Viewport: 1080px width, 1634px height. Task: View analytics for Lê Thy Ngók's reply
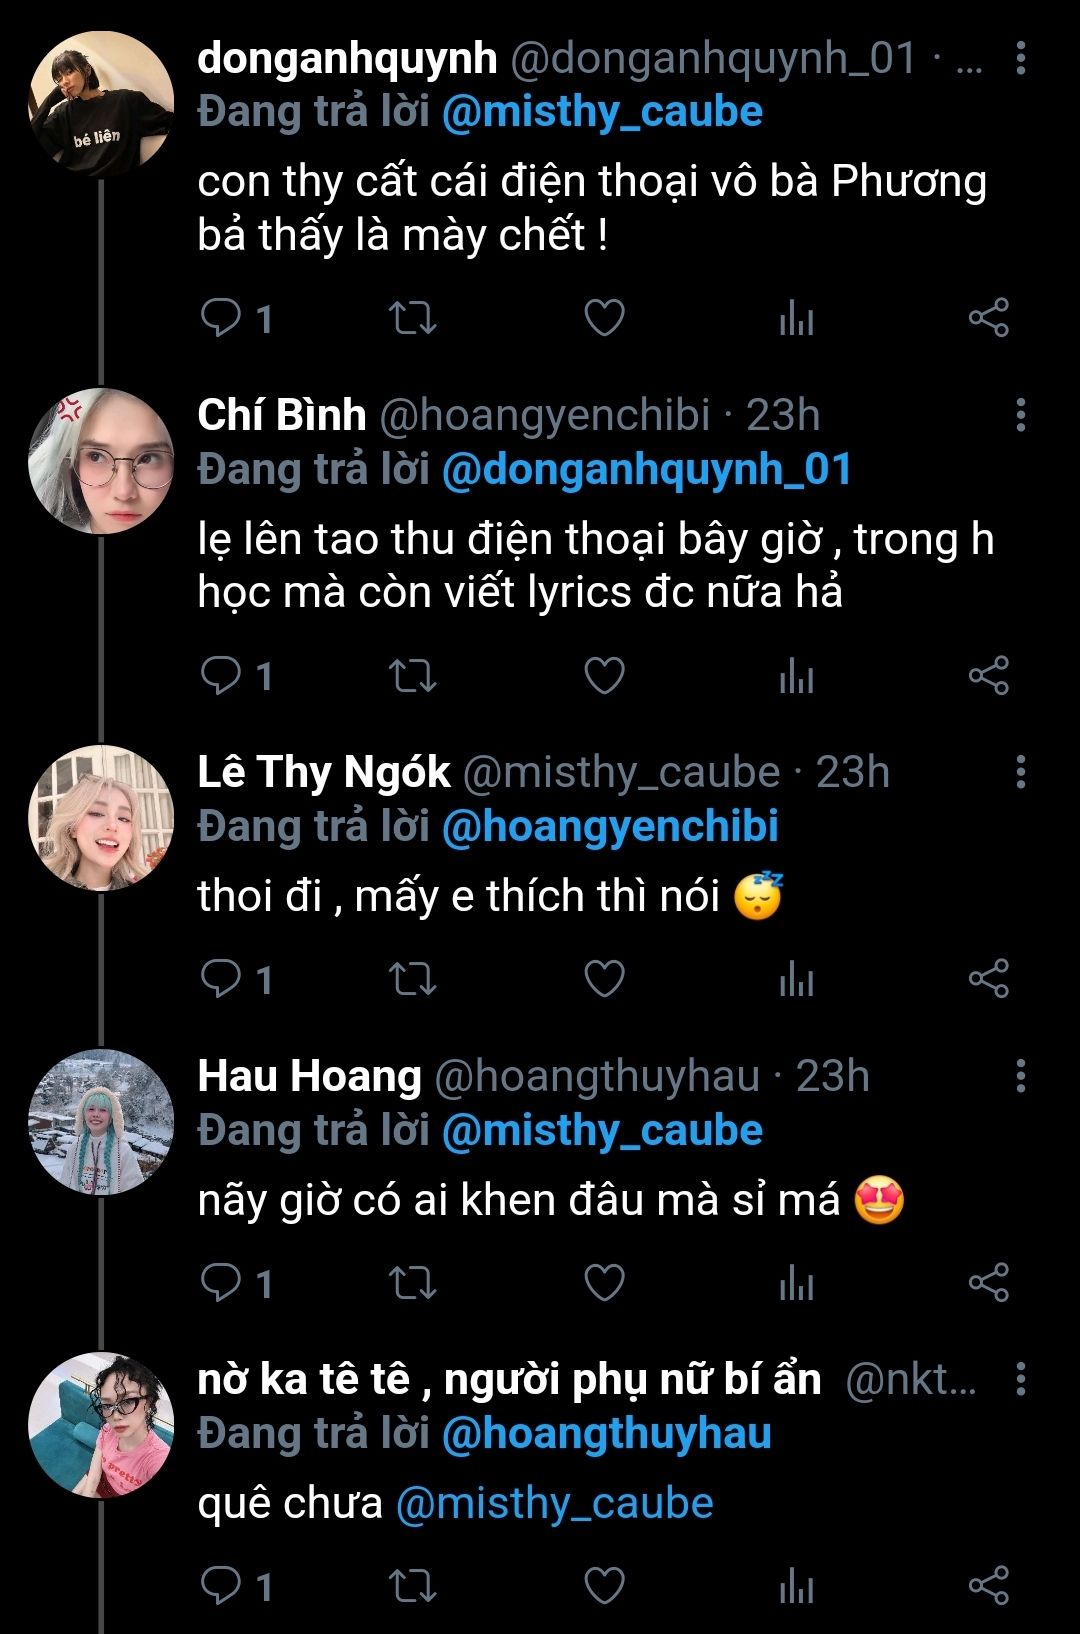click(x=796, y=979)
